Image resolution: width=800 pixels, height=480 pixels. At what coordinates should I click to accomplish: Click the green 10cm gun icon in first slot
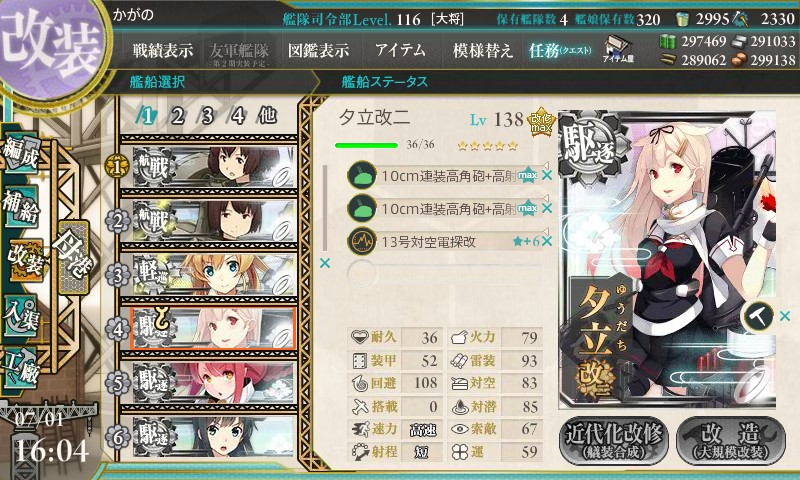tap(362, 176)
